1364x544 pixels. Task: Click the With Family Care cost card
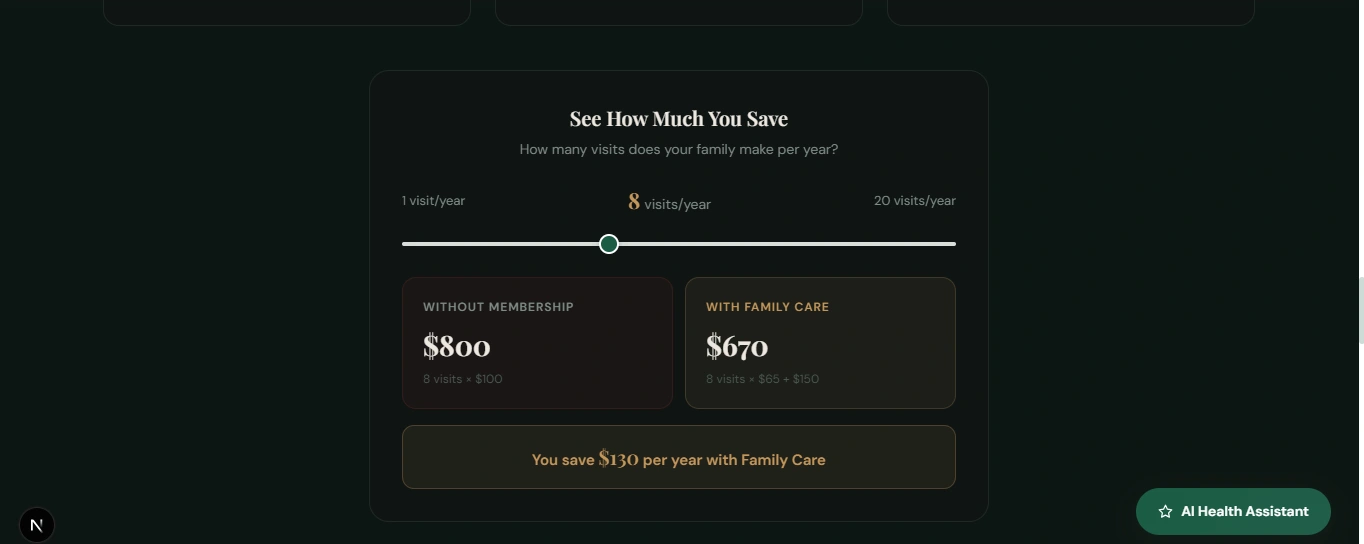(820, 343)
